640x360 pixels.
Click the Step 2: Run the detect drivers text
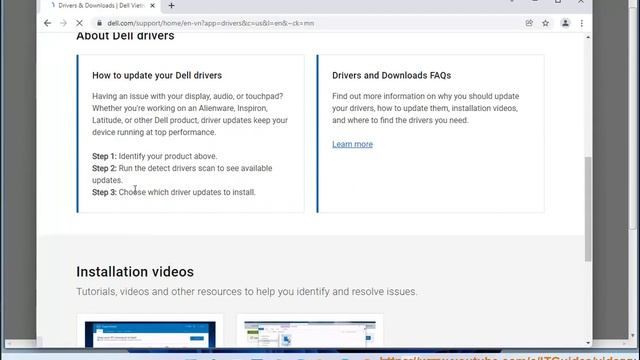point(182,174)
